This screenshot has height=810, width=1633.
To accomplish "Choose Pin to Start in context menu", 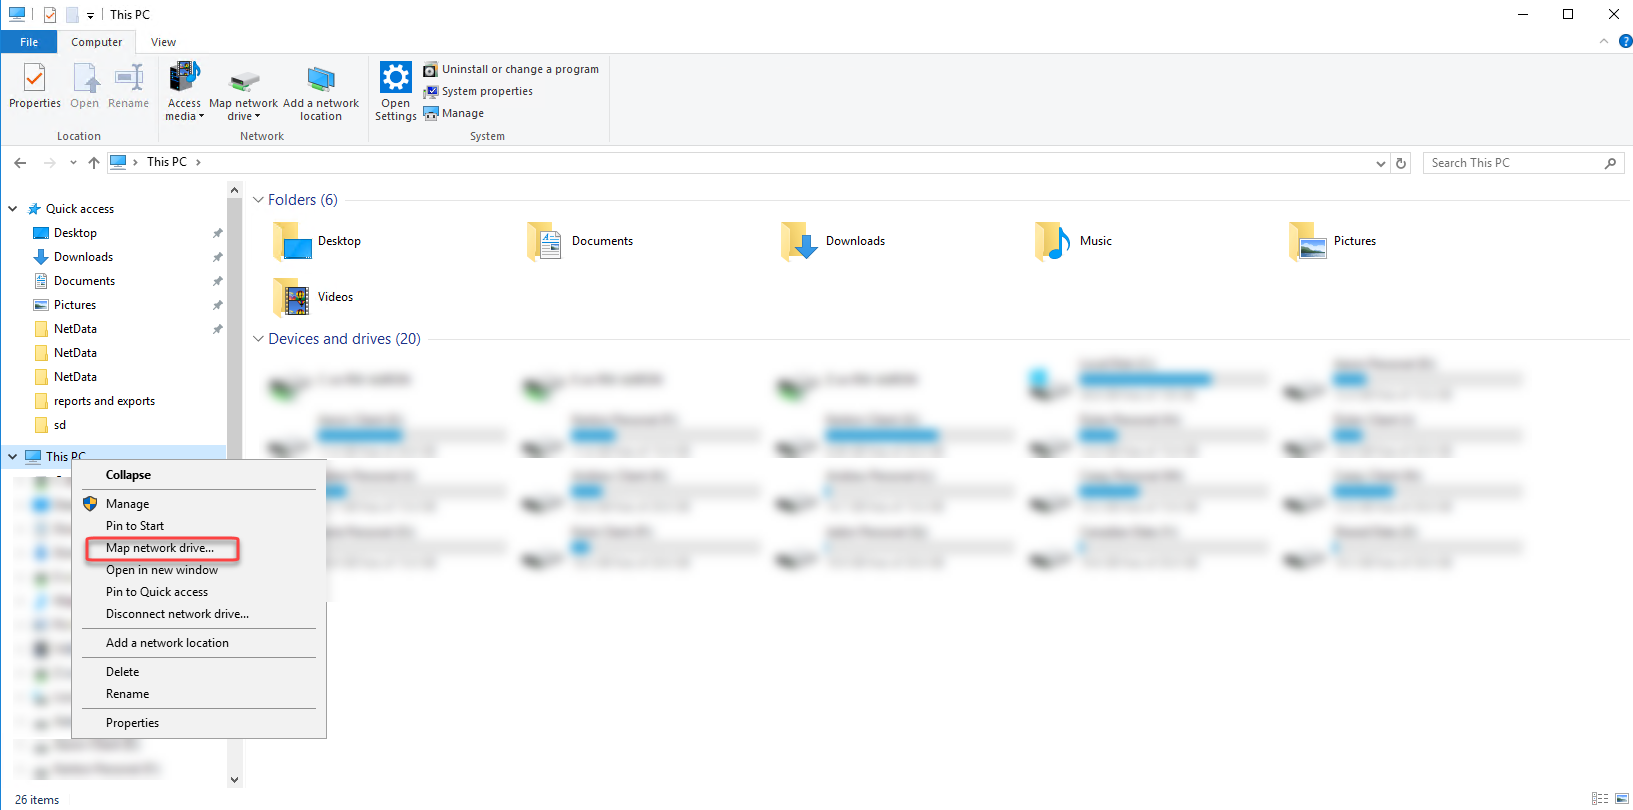I will tap(199, 526).
